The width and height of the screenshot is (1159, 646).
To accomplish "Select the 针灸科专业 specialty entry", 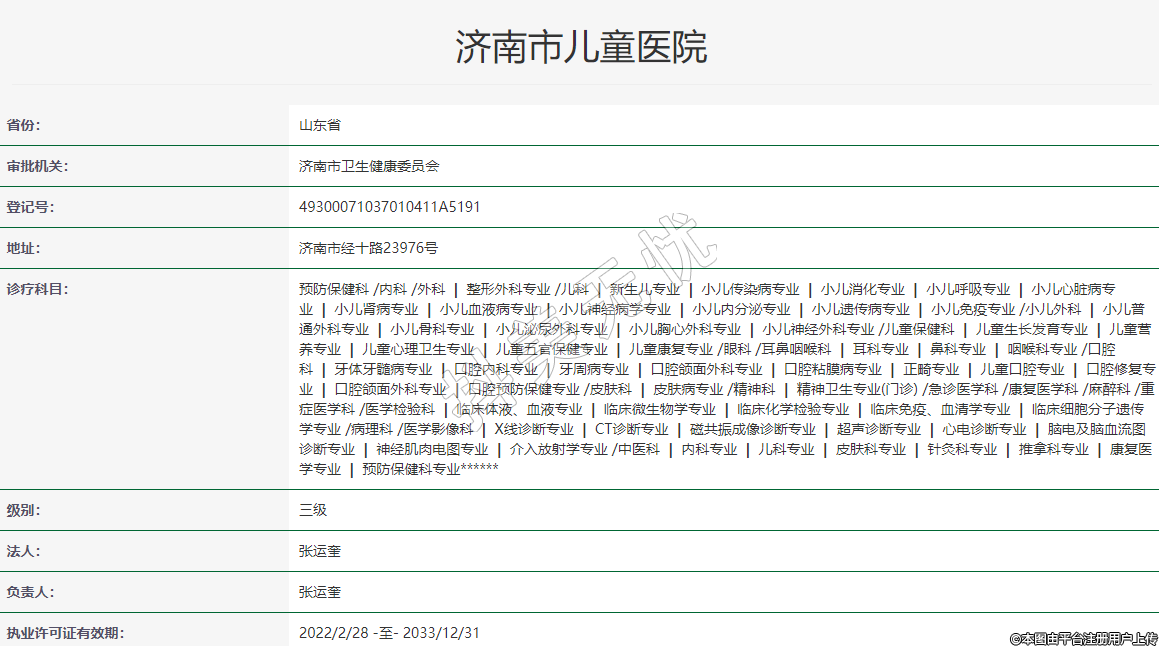I will coord(962,449).
